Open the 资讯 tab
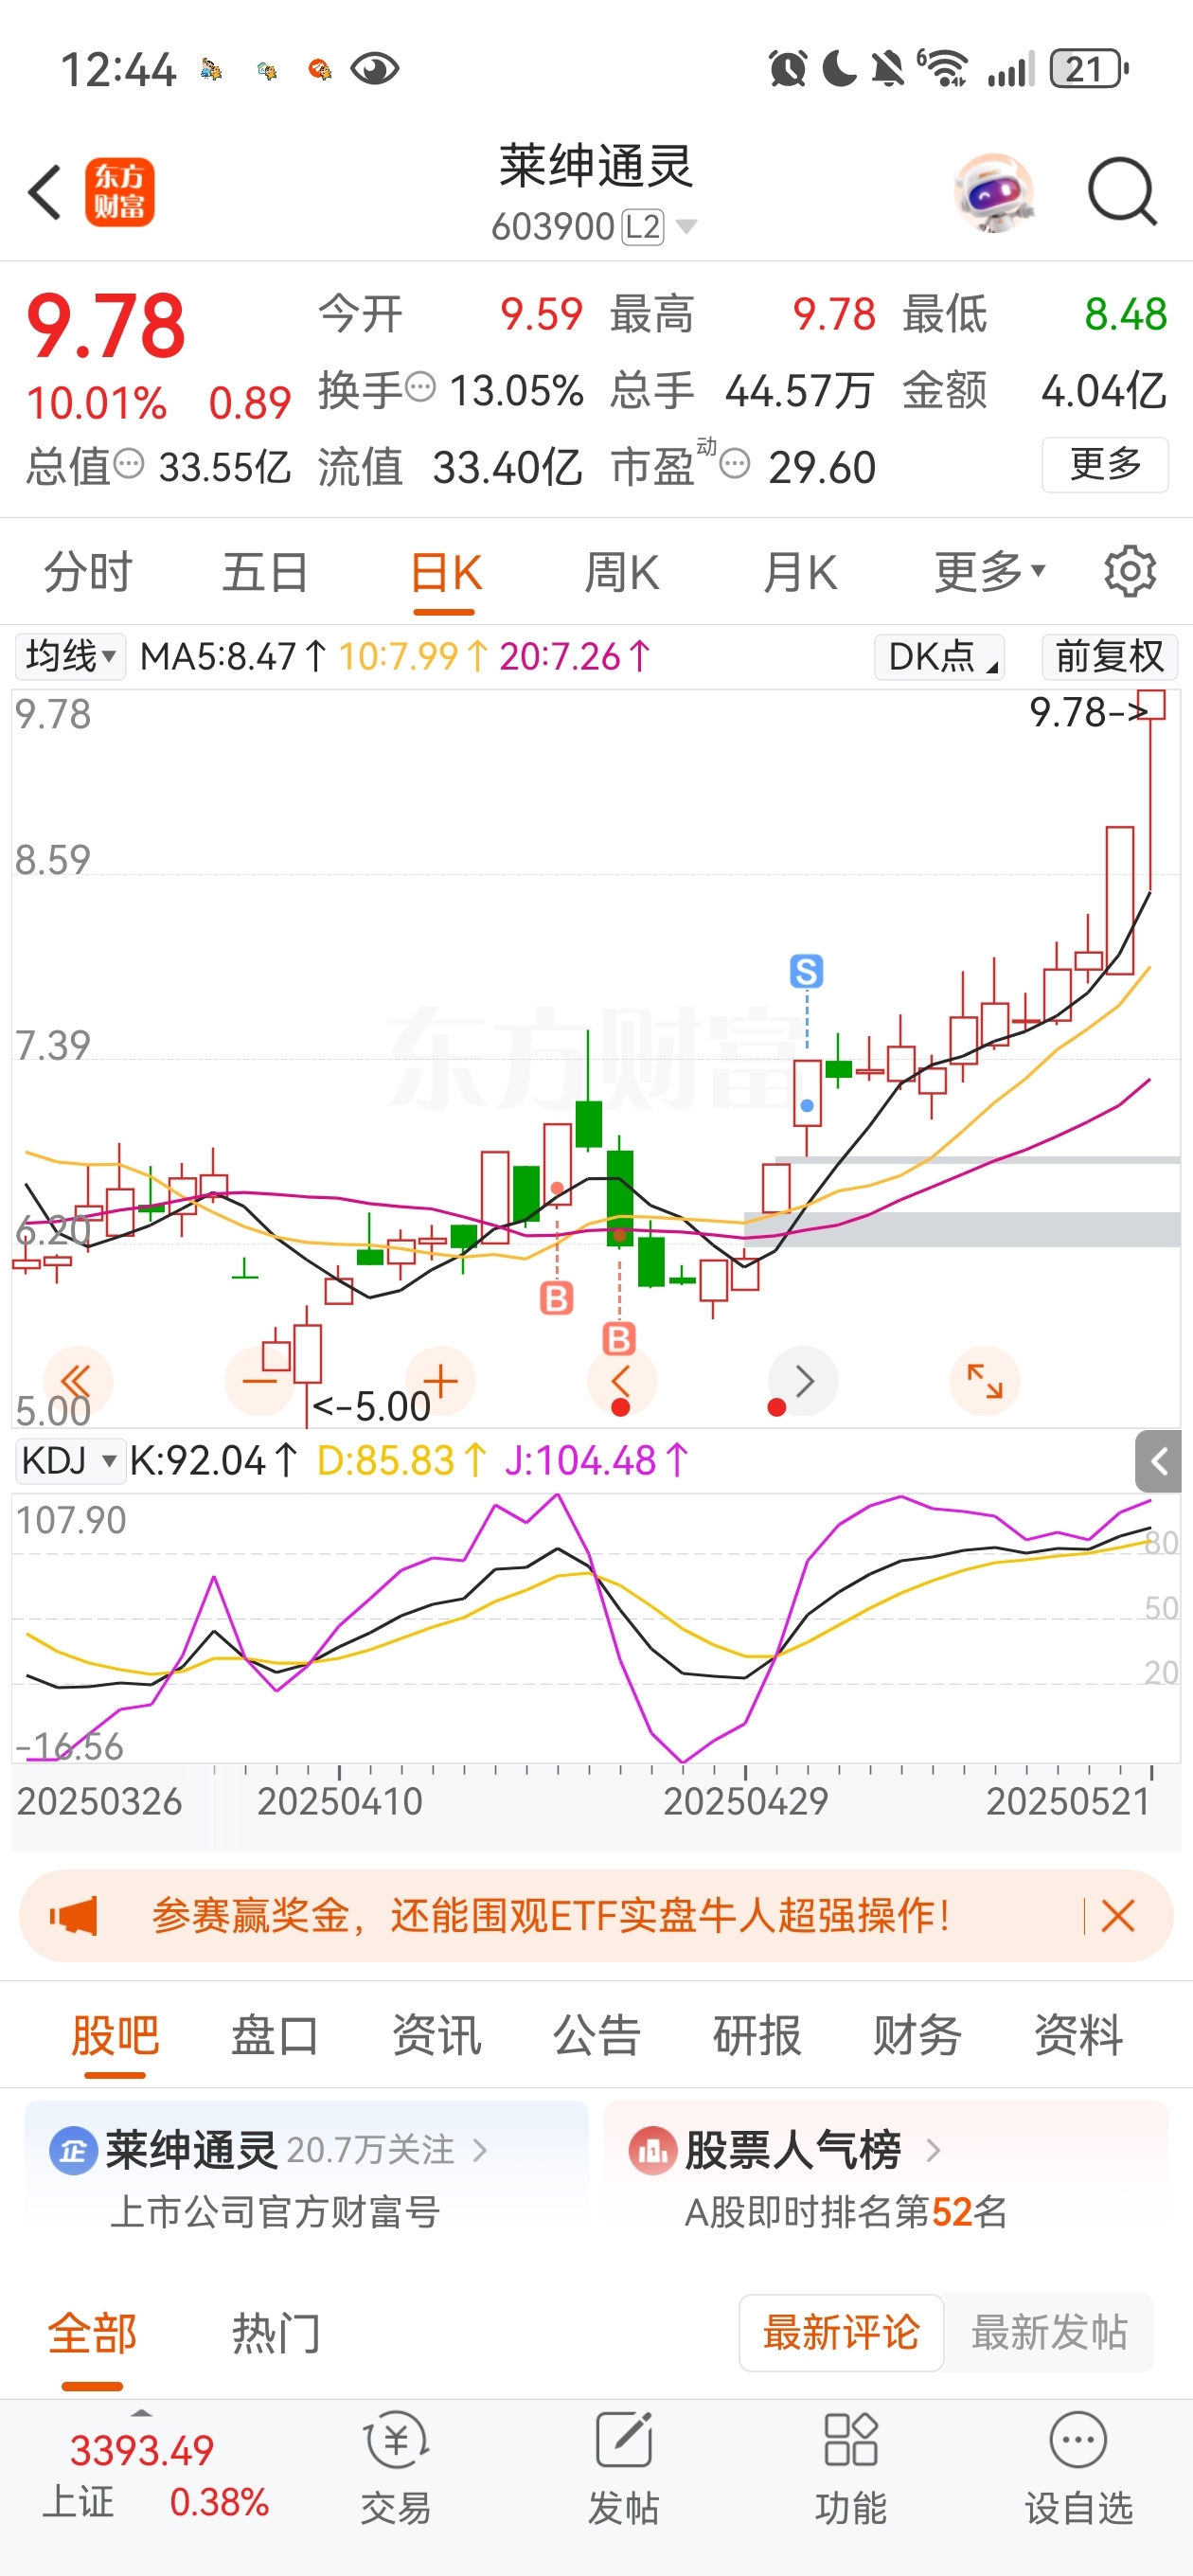Image resolution: width=1193 pixels, height=2576 pixels. [x=436, y=2035]
